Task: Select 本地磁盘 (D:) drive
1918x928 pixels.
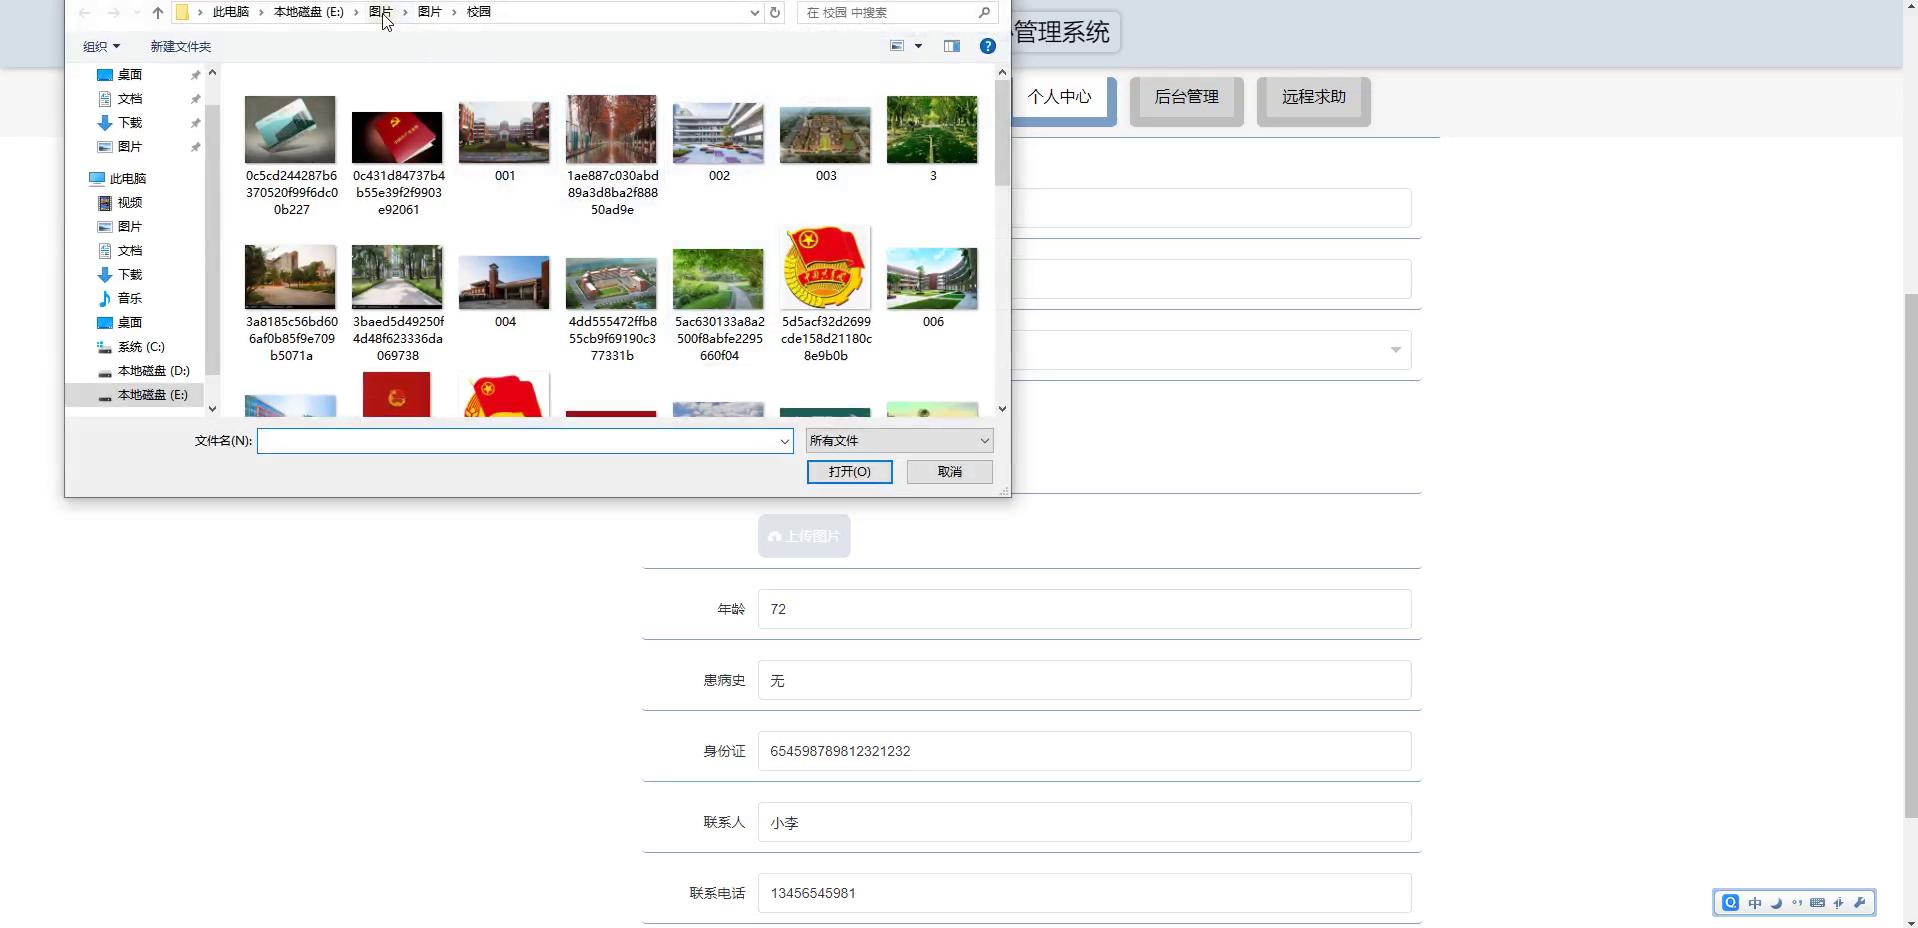Action: click(153, 370)
